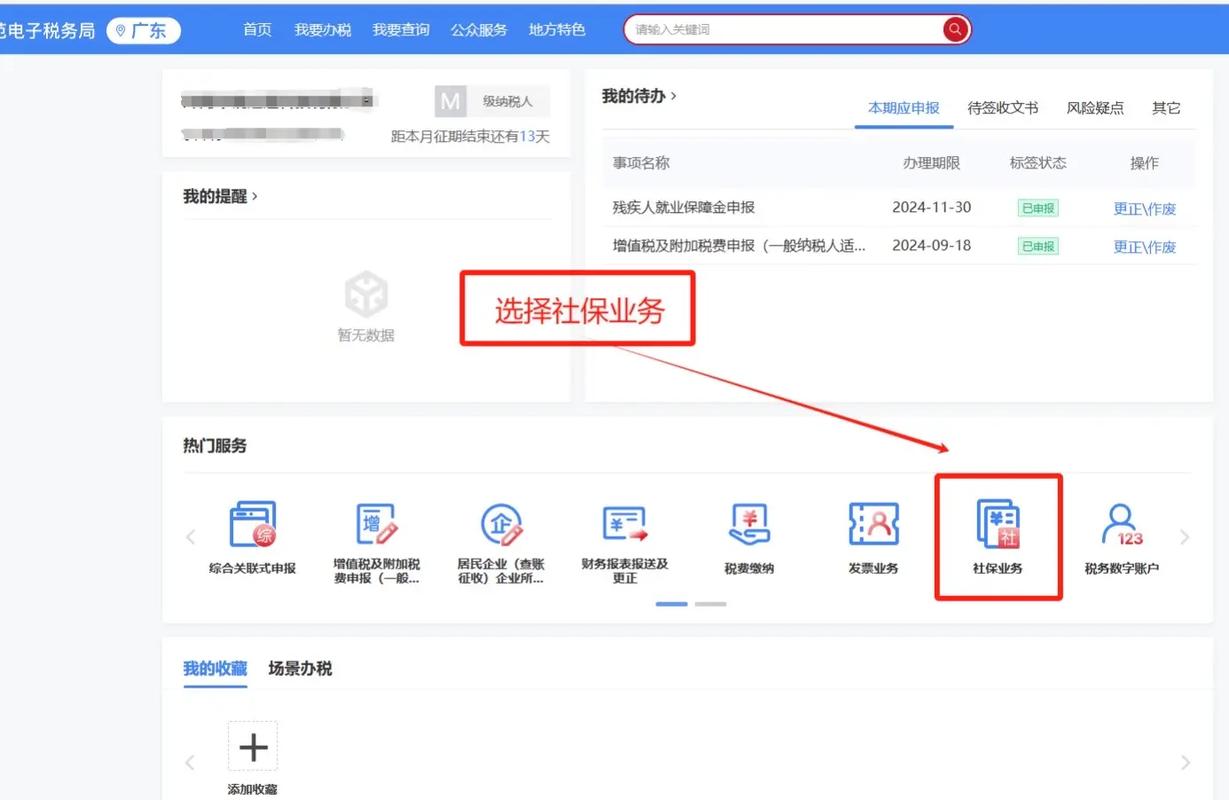Switch to 风险疑点 tab
This screenshot has width=1229, height=800.
1095,108
